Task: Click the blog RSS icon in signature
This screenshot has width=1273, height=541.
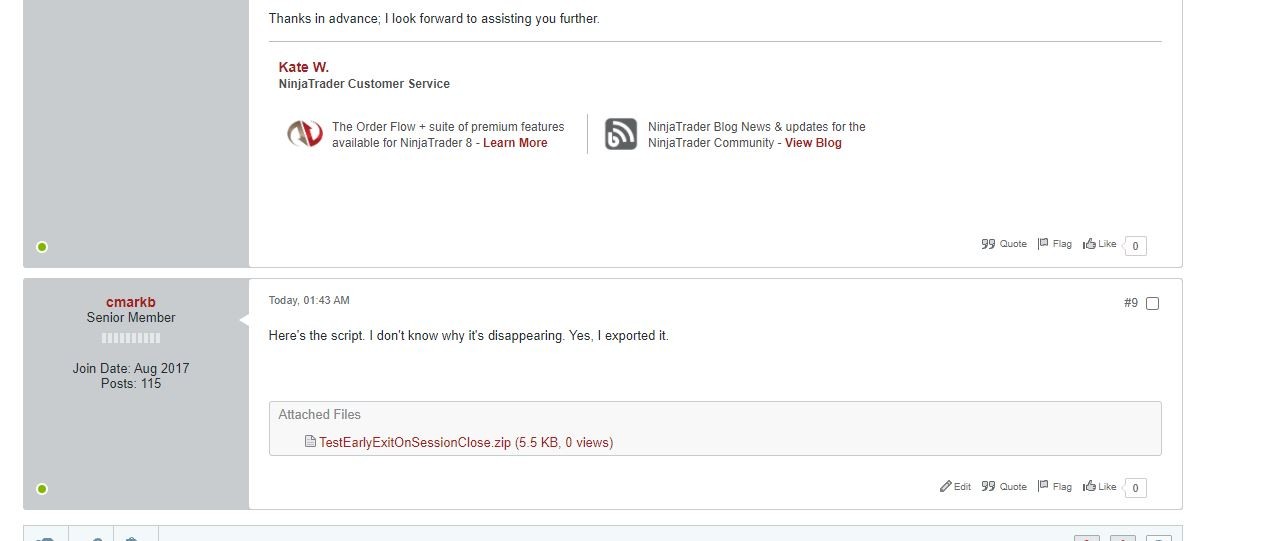Action: click(x=621, y=134)
